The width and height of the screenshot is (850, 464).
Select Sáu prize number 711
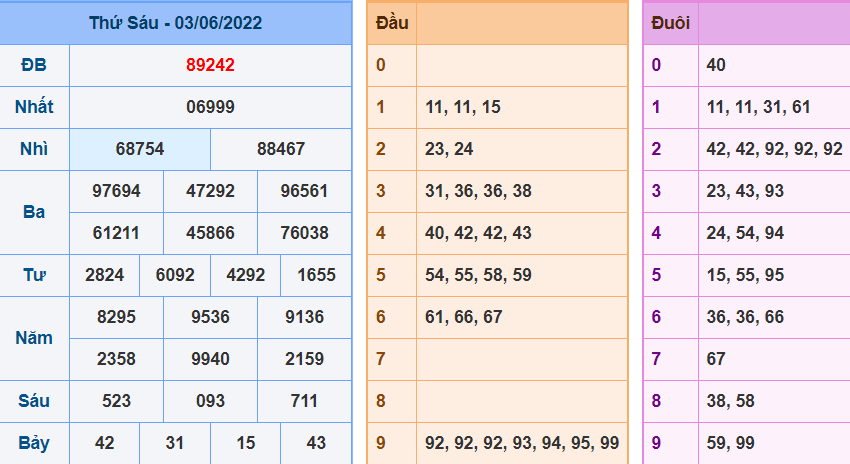304,401
